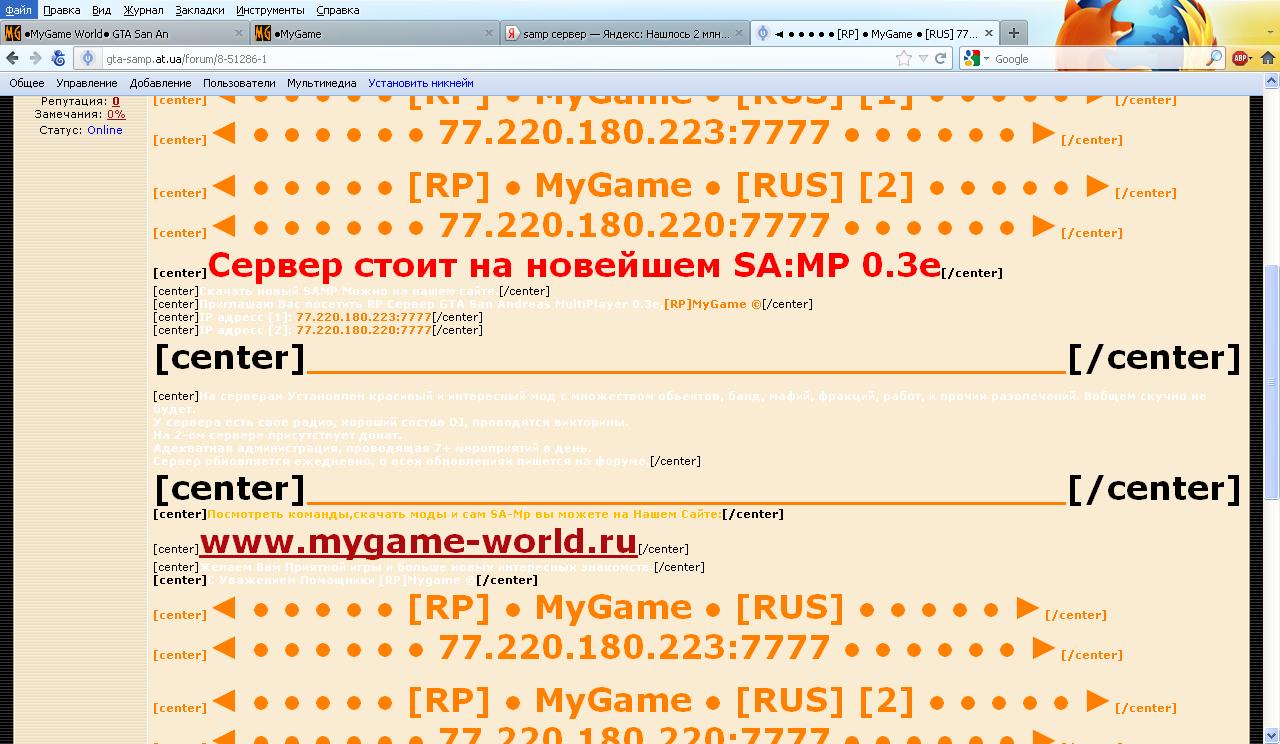Open the Добавление toolbar item
The height and width of the screenshot is (744, 1280).
click(x=160, y=83)
